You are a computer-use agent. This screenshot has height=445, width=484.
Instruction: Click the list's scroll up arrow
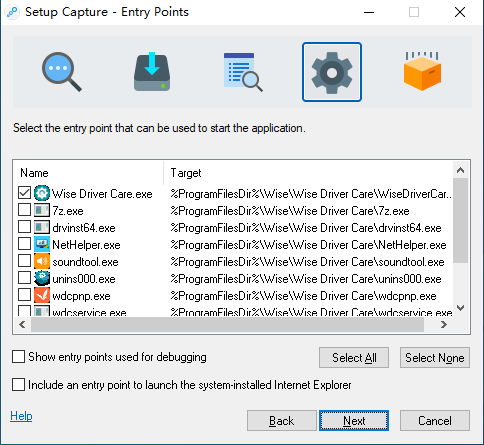[460, 170]
